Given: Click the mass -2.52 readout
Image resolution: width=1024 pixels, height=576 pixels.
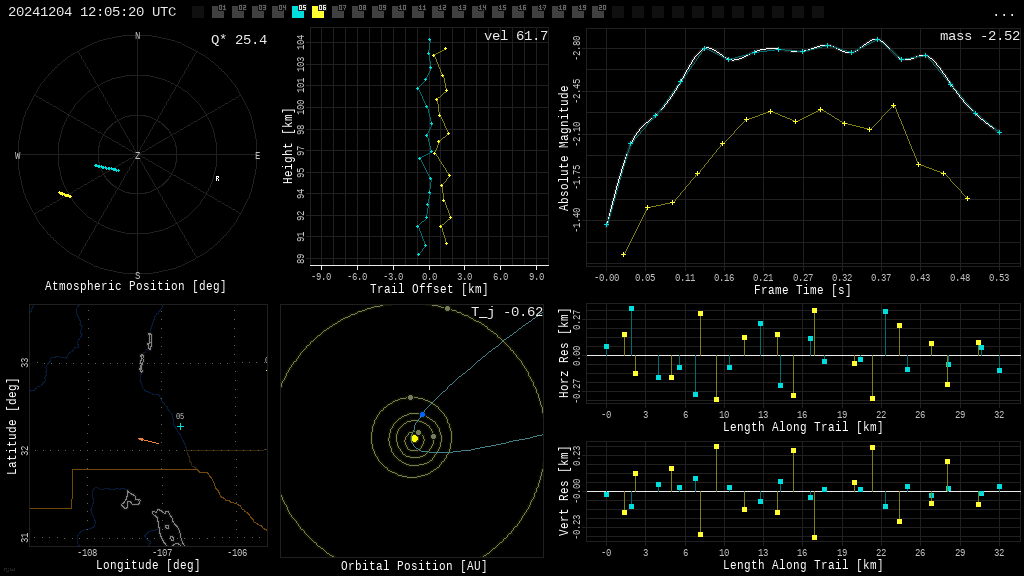Looking at the screenshot, I should click(x=980, y=36).
